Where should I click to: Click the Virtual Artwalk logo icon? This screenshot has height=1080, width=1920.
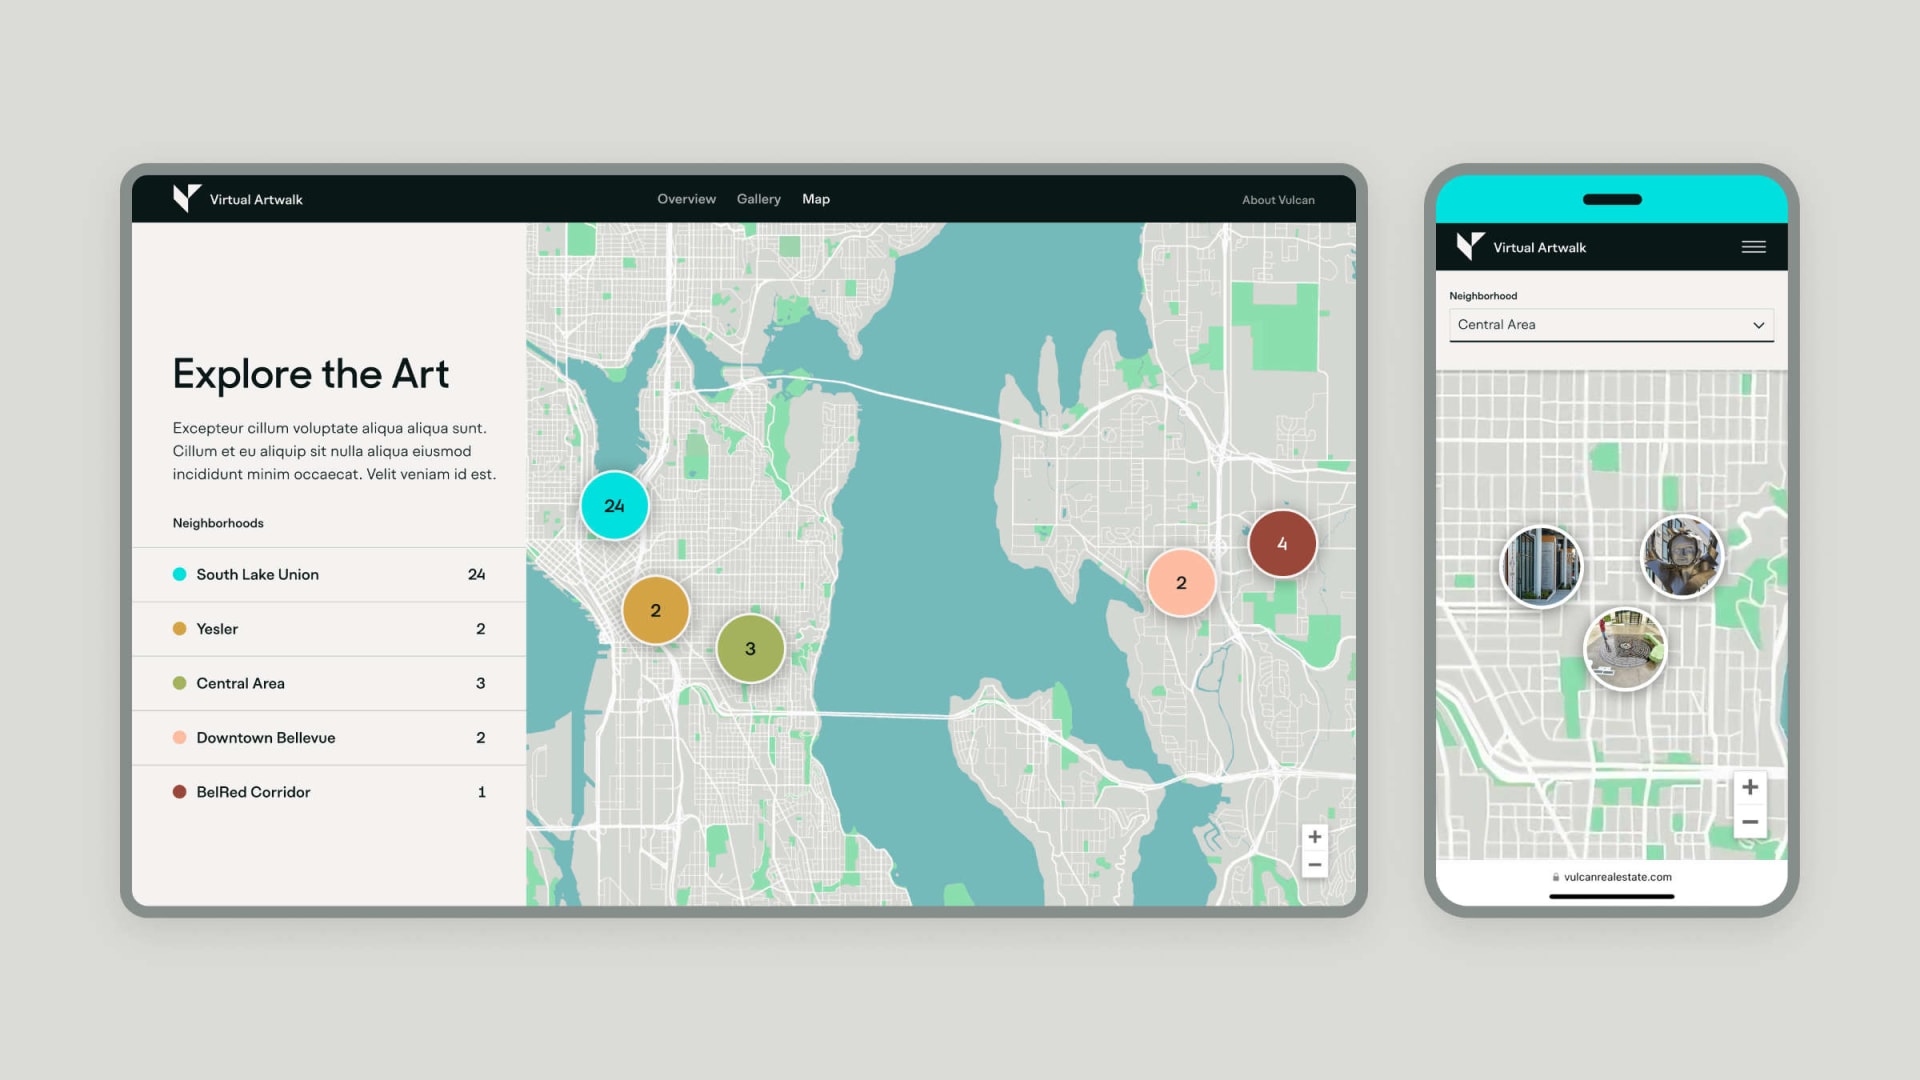pyautogui.click(x=185, y=198)
